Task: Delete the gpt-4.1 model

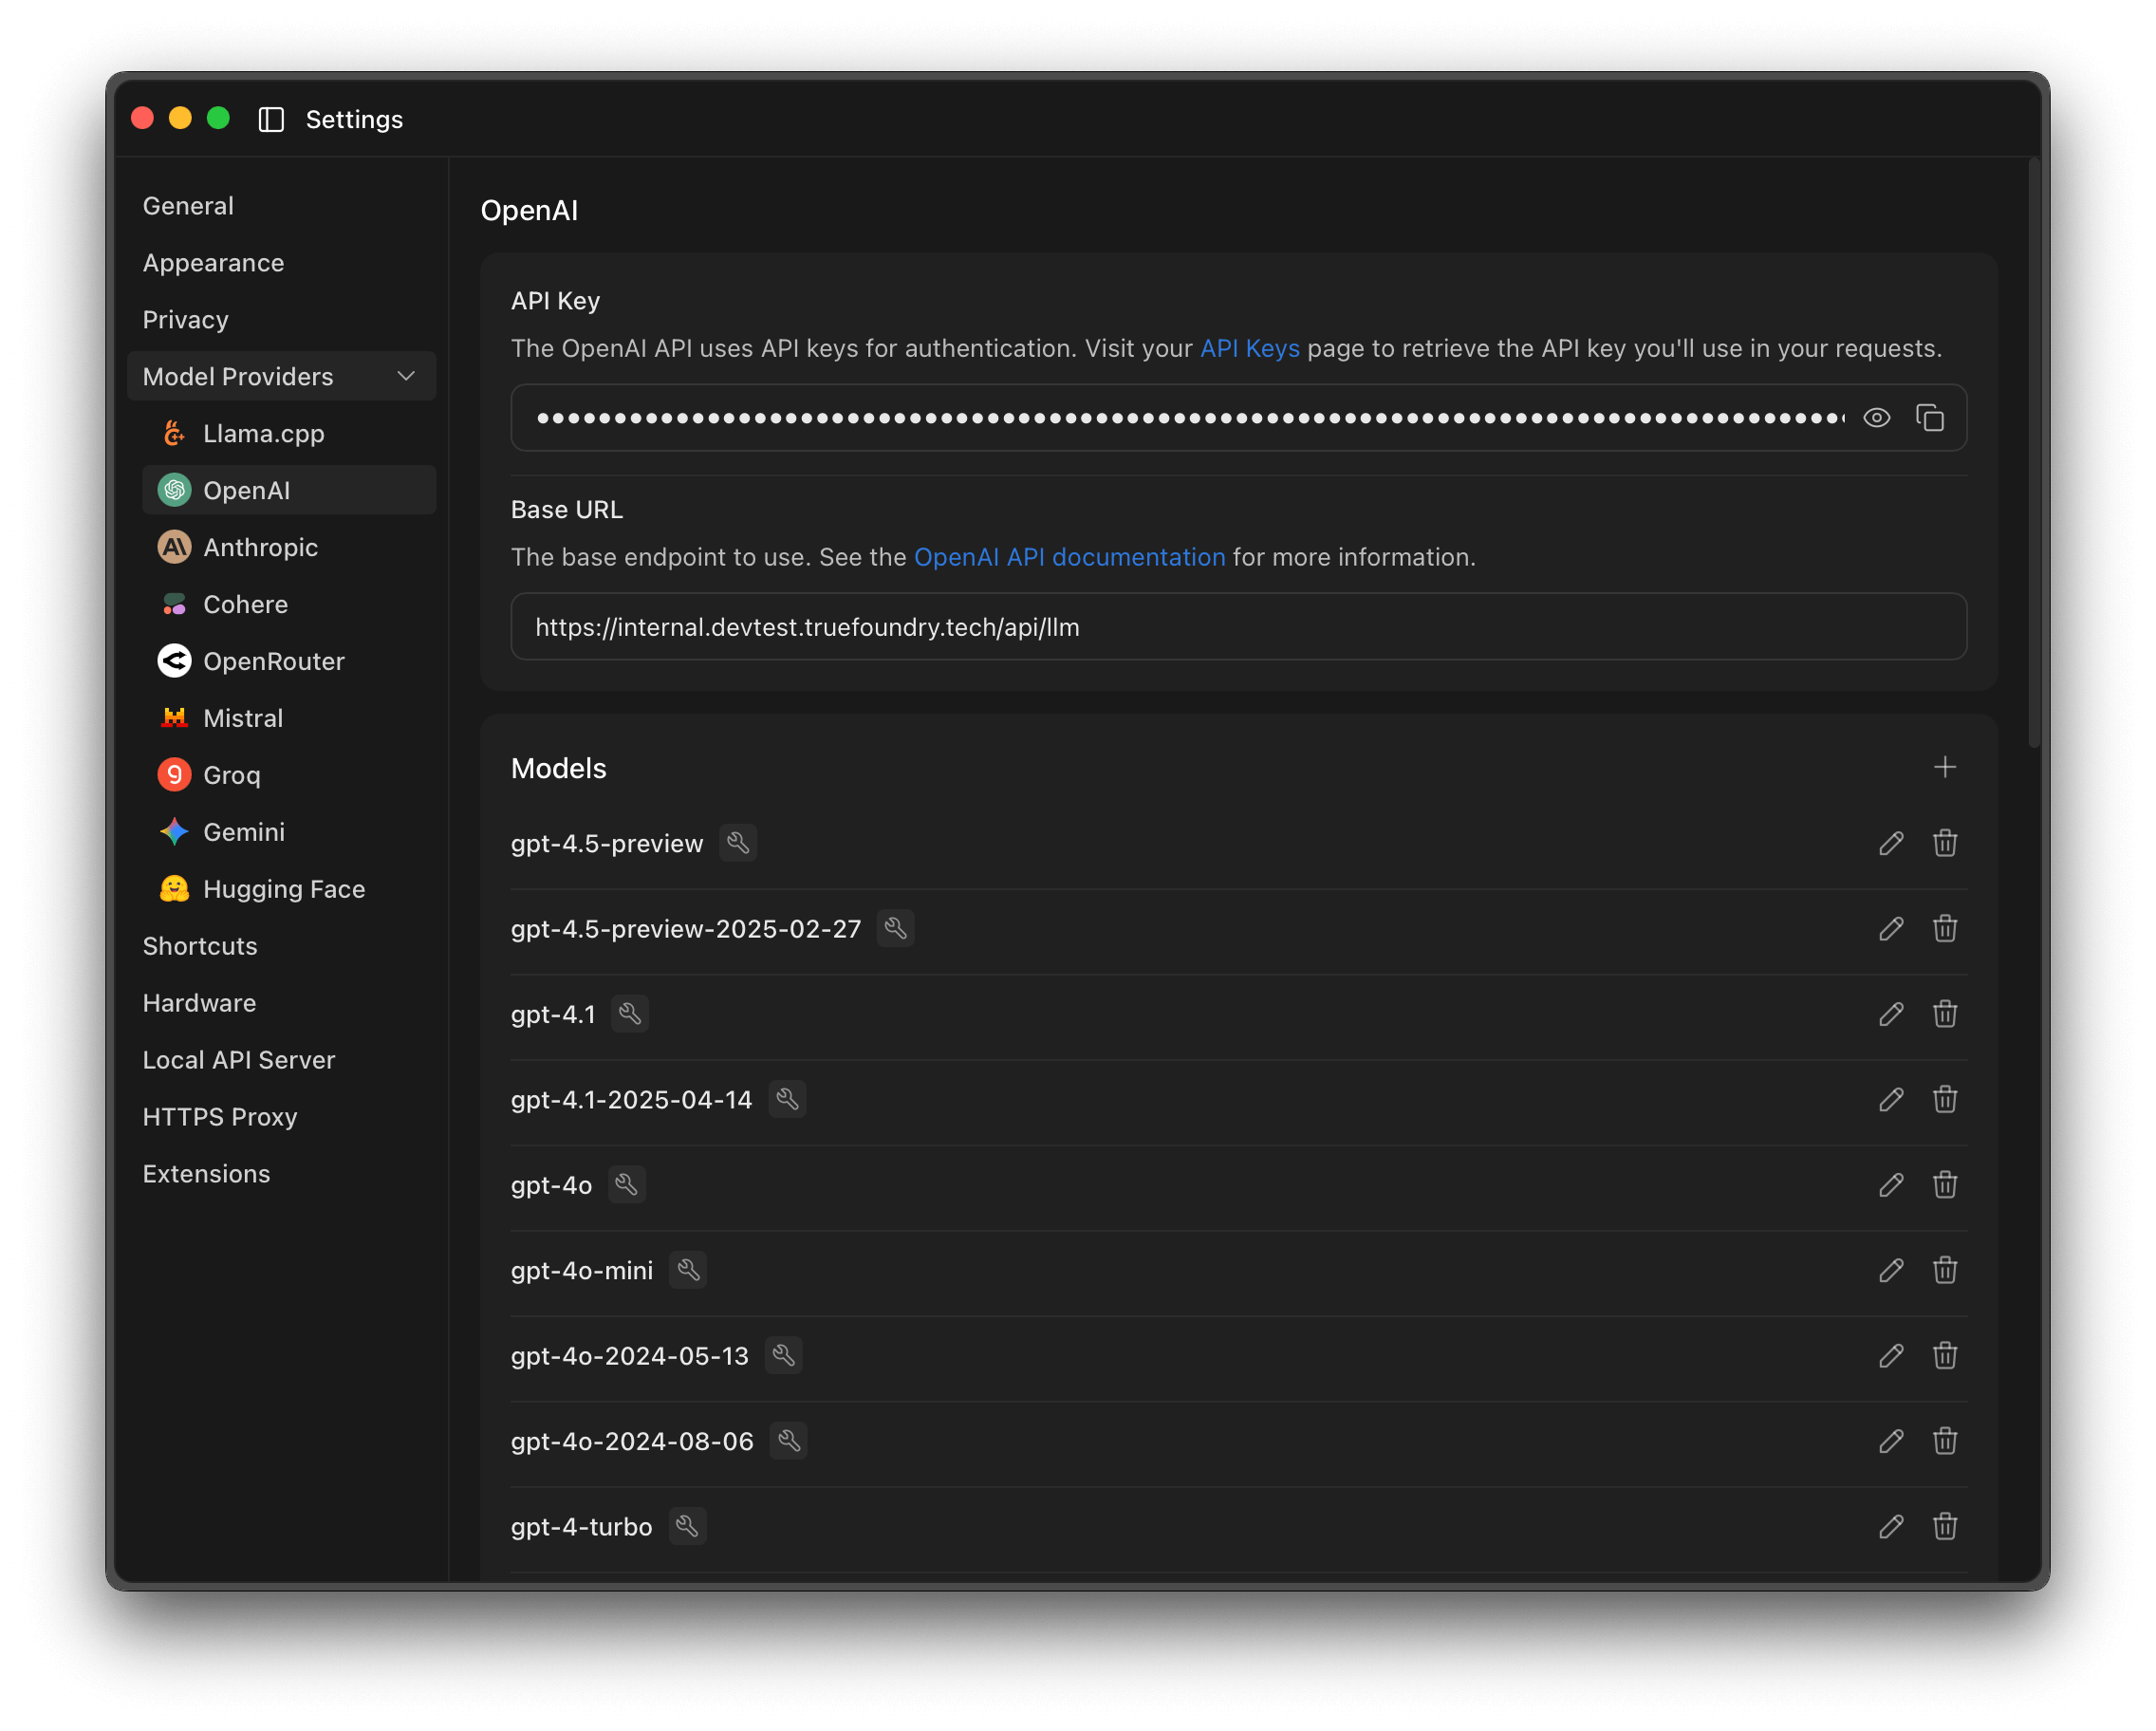Action: pos(1944,1014)
